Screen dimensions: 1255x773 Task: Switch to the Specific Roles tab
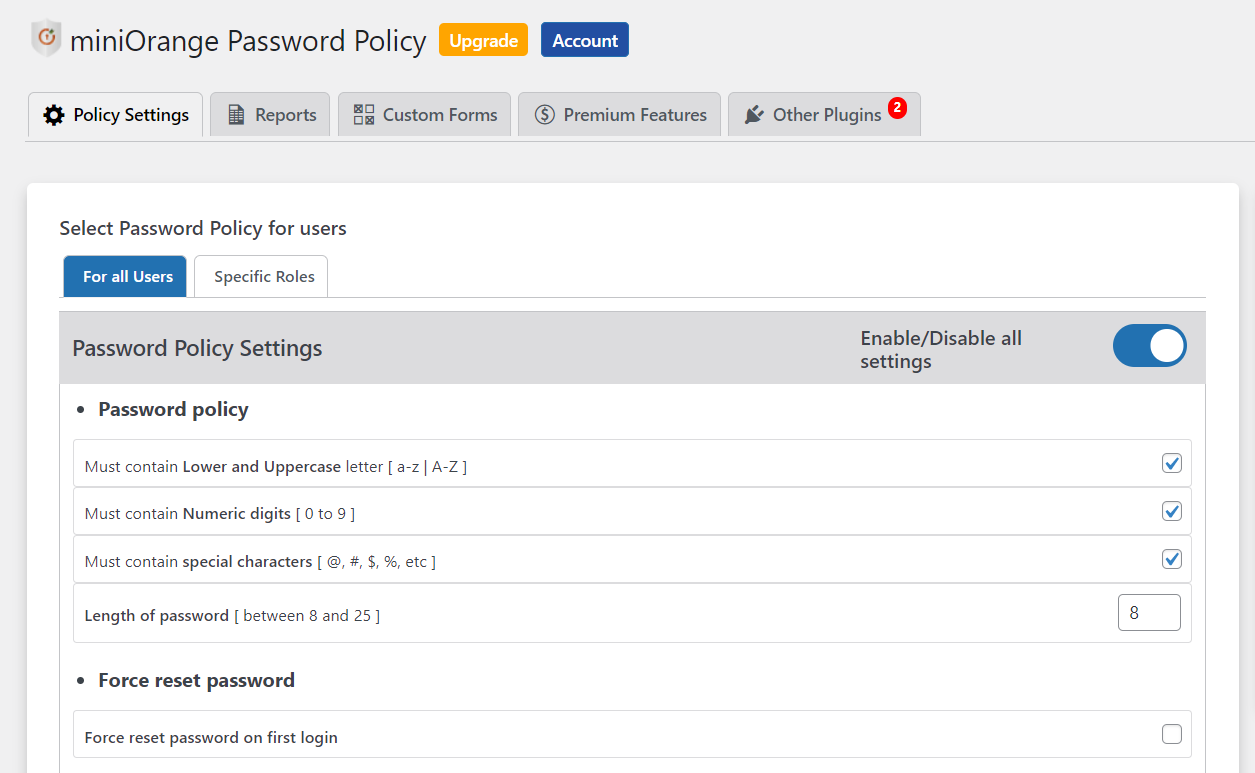(x=264, y=277)
